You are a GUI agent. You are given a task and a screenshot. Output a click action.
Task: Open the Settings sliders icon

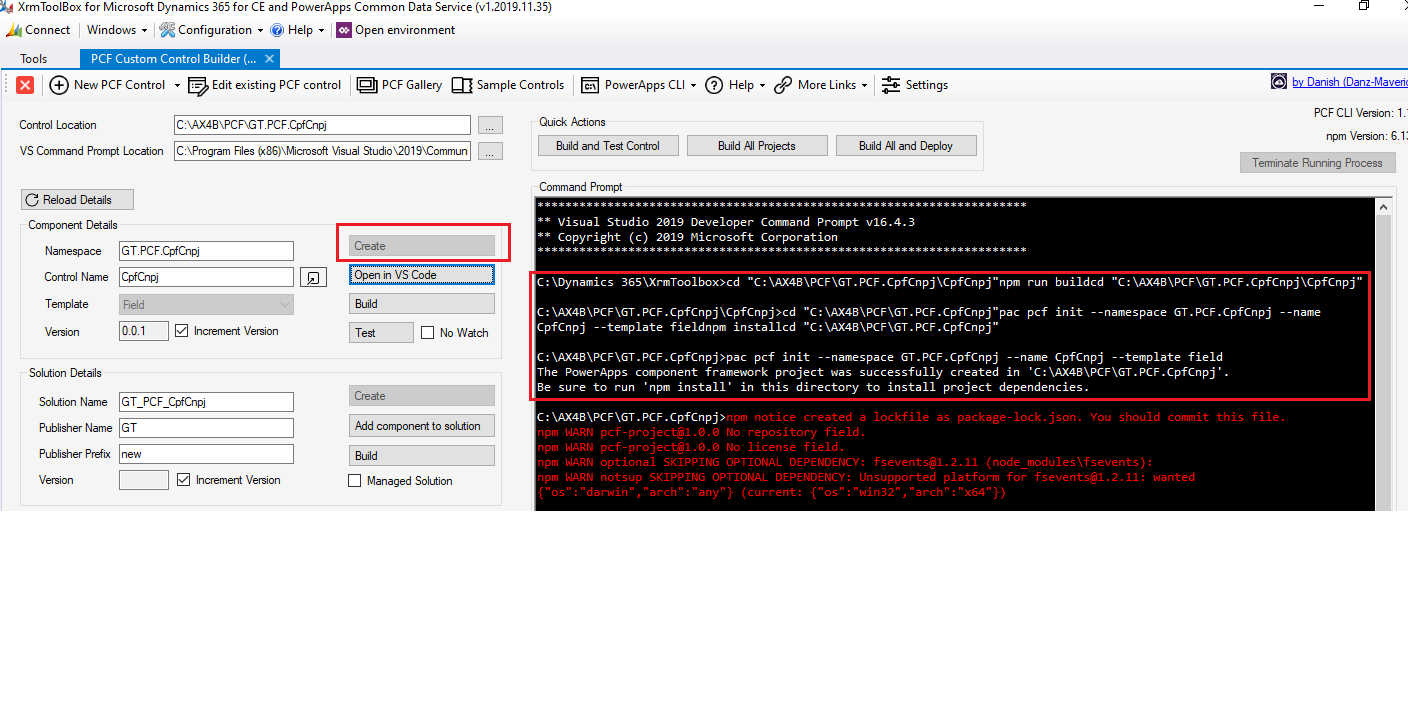coord(890,85)
